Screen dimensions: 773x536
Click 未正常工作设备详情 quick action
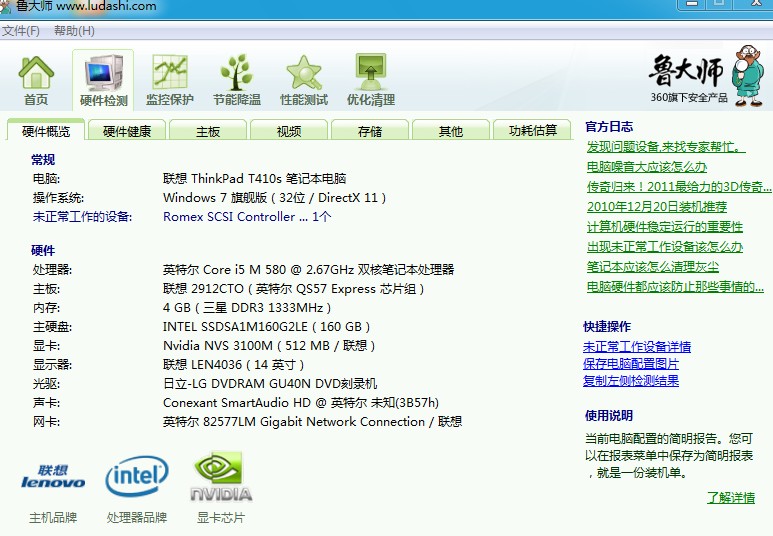tap(636, 347)
